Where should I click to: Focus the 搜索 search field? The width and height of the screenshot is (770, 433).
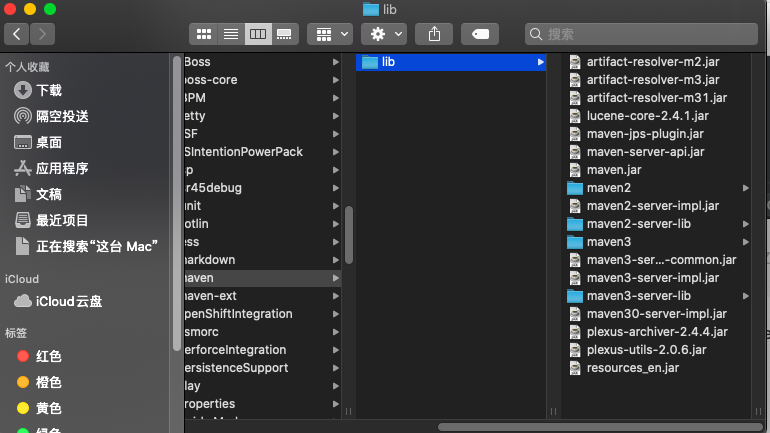[641, 34]
